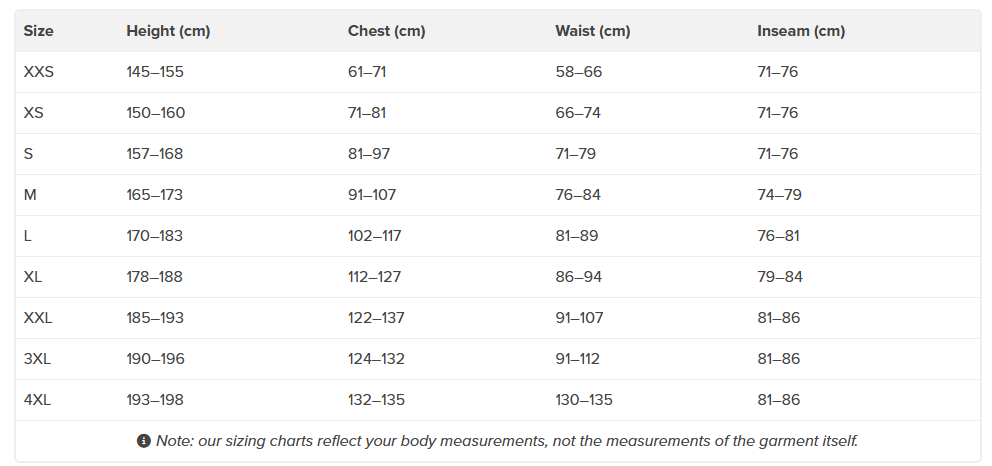Click the Chest (cm) column header
This screenshot has height=466, width=992.
pos(387,31)
